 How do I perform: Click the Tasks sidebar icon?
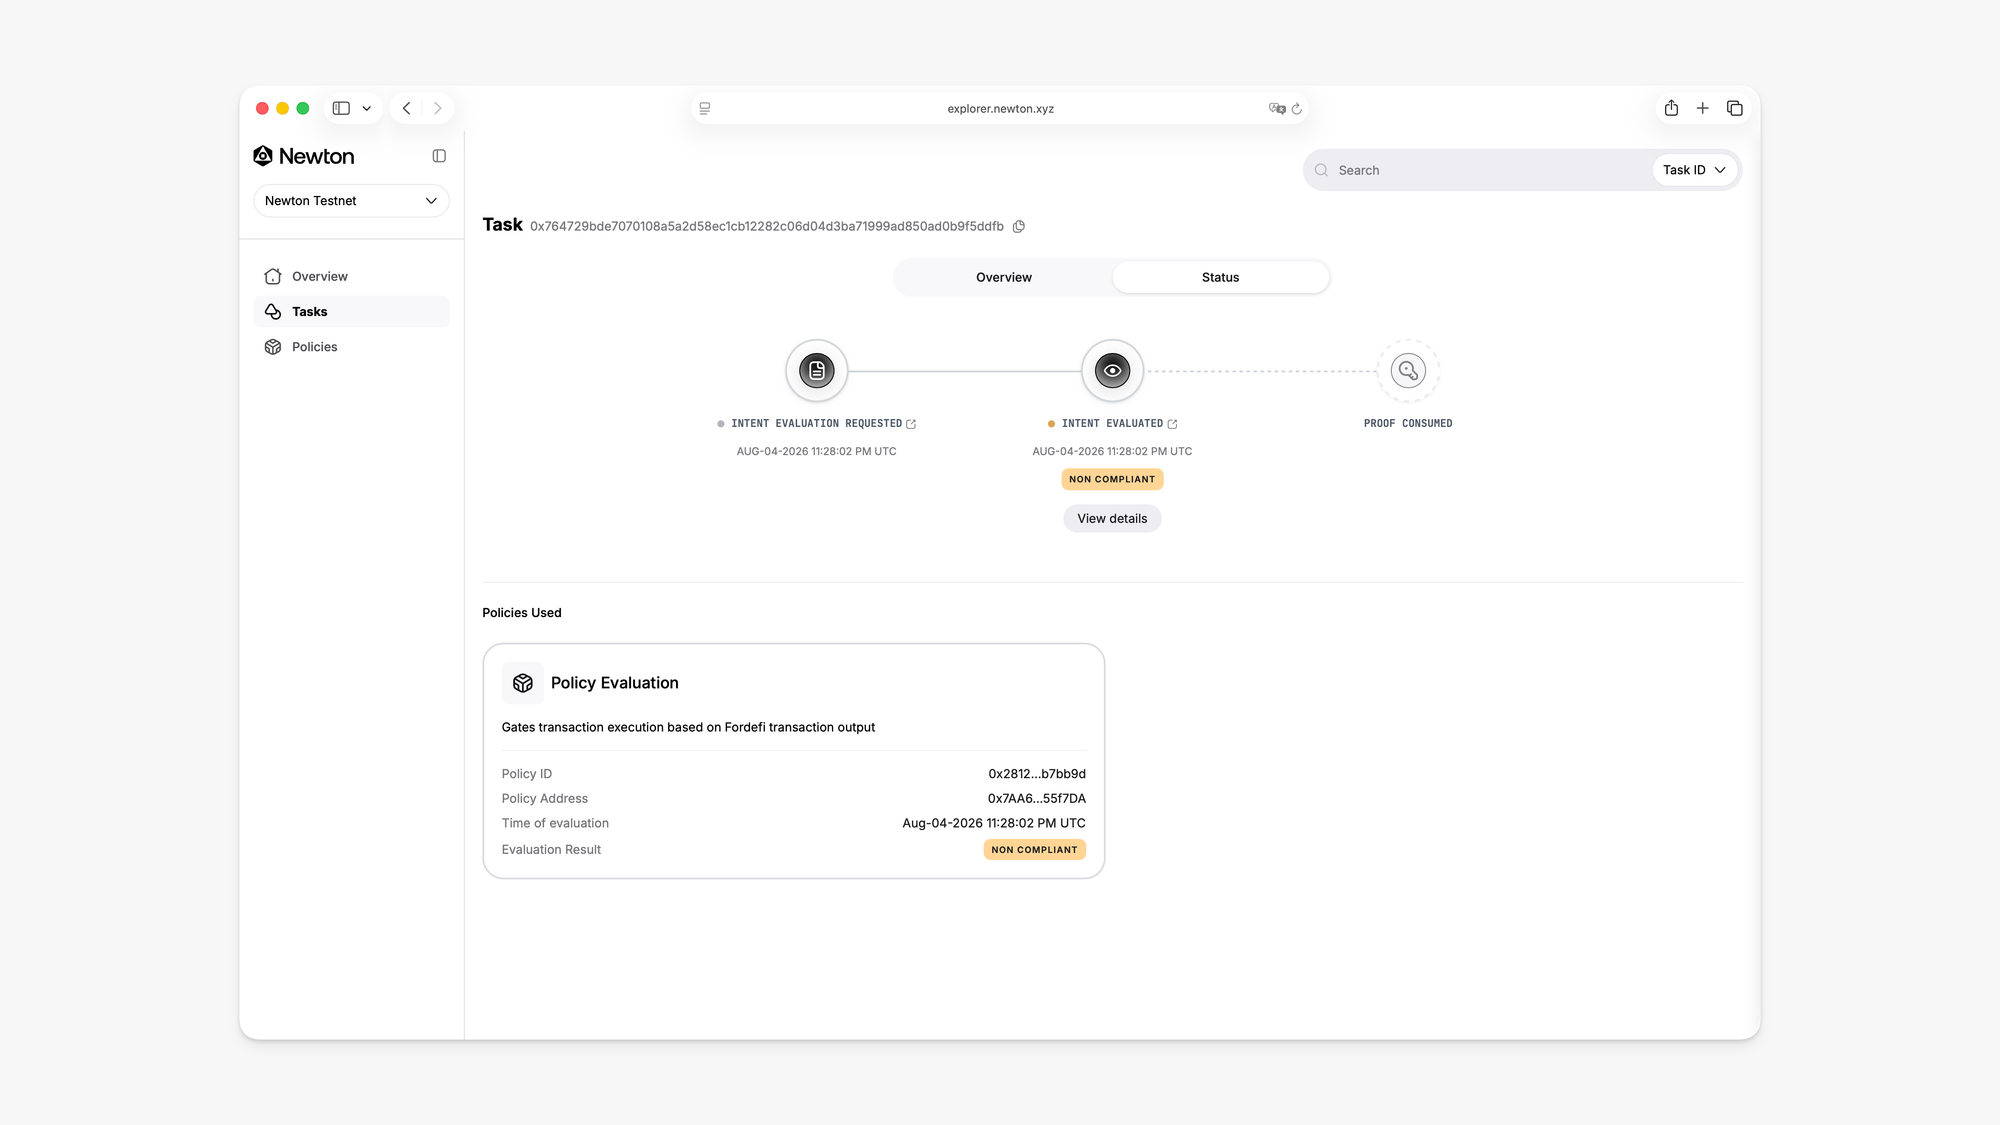[273, 312]
